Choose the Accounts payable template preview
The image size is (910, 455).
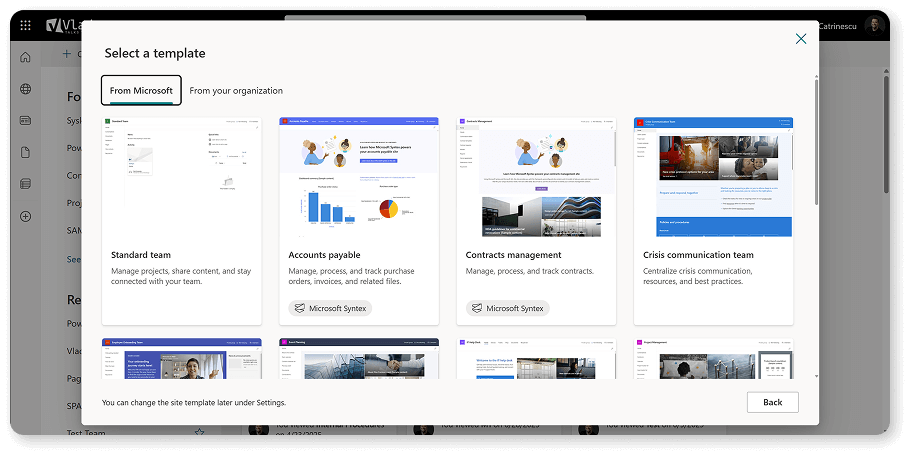click(359, 178)
